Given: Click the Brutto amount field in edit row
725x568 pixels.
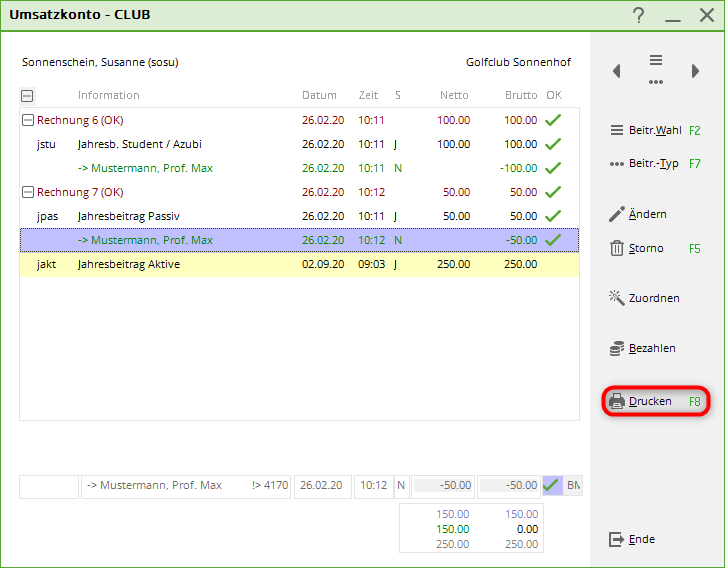Looking at the screenshot, I should (508, 486).
